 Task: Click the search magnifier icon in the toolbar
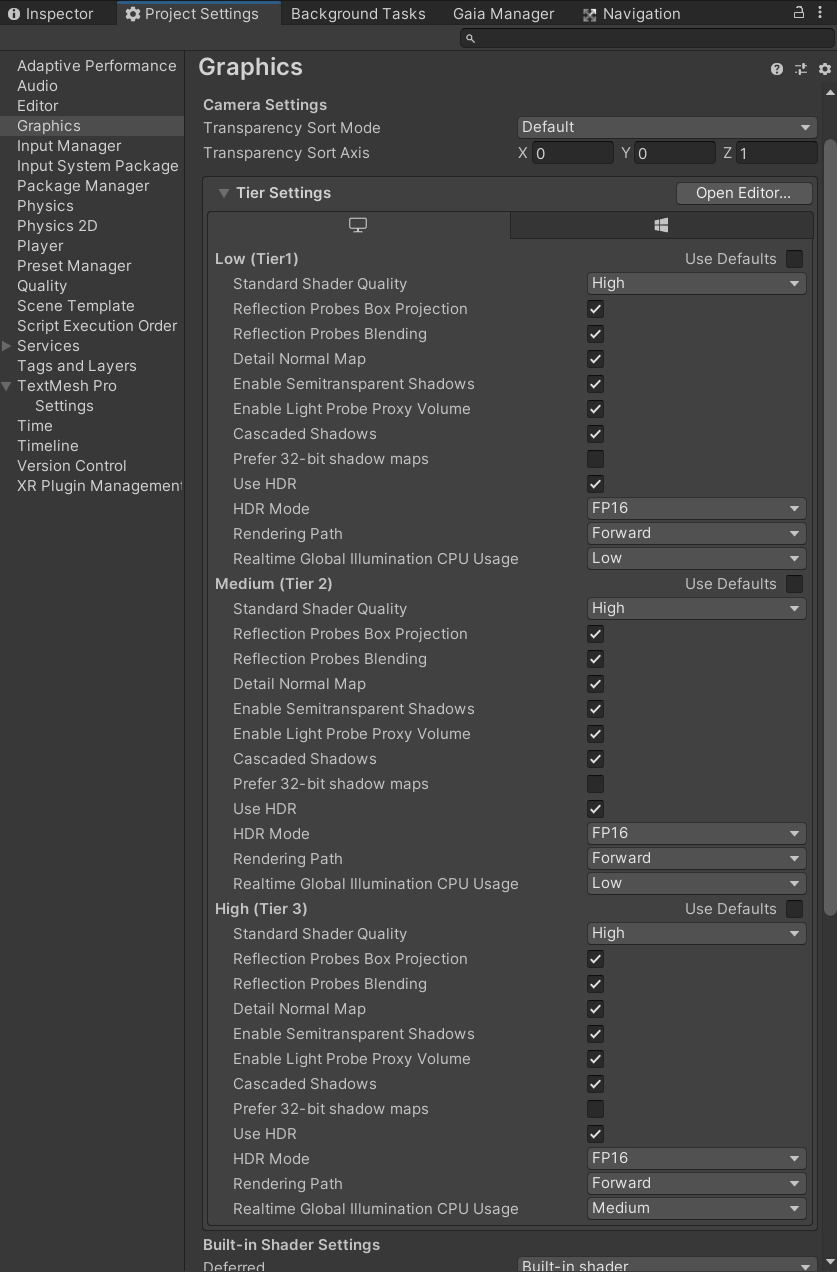tap(469, 37)
